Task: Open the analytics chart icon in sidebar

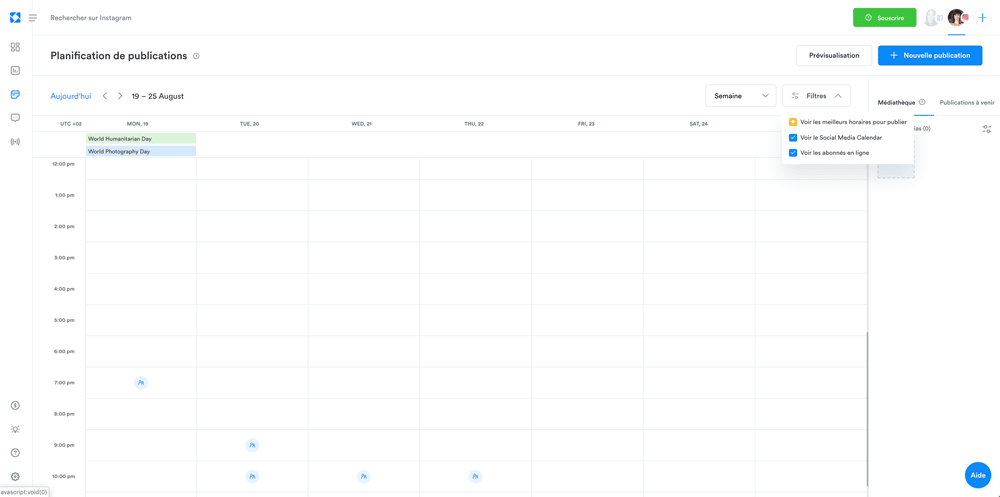Action: [x=15, y=71]
